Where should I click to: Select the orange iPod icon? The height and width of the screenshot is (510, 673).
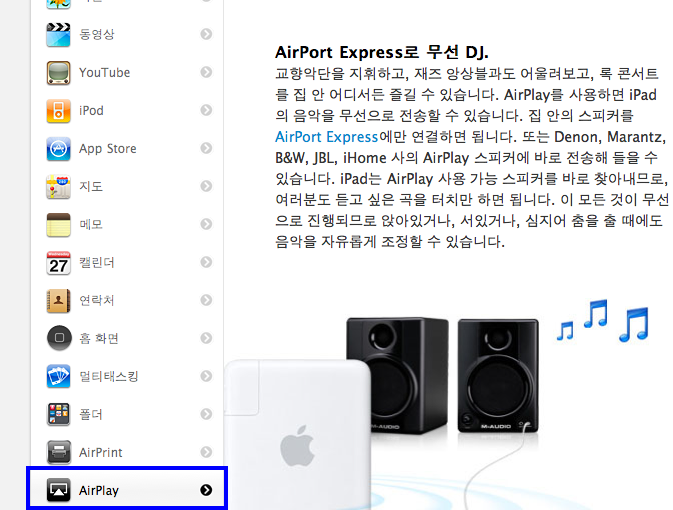[58, 110]
